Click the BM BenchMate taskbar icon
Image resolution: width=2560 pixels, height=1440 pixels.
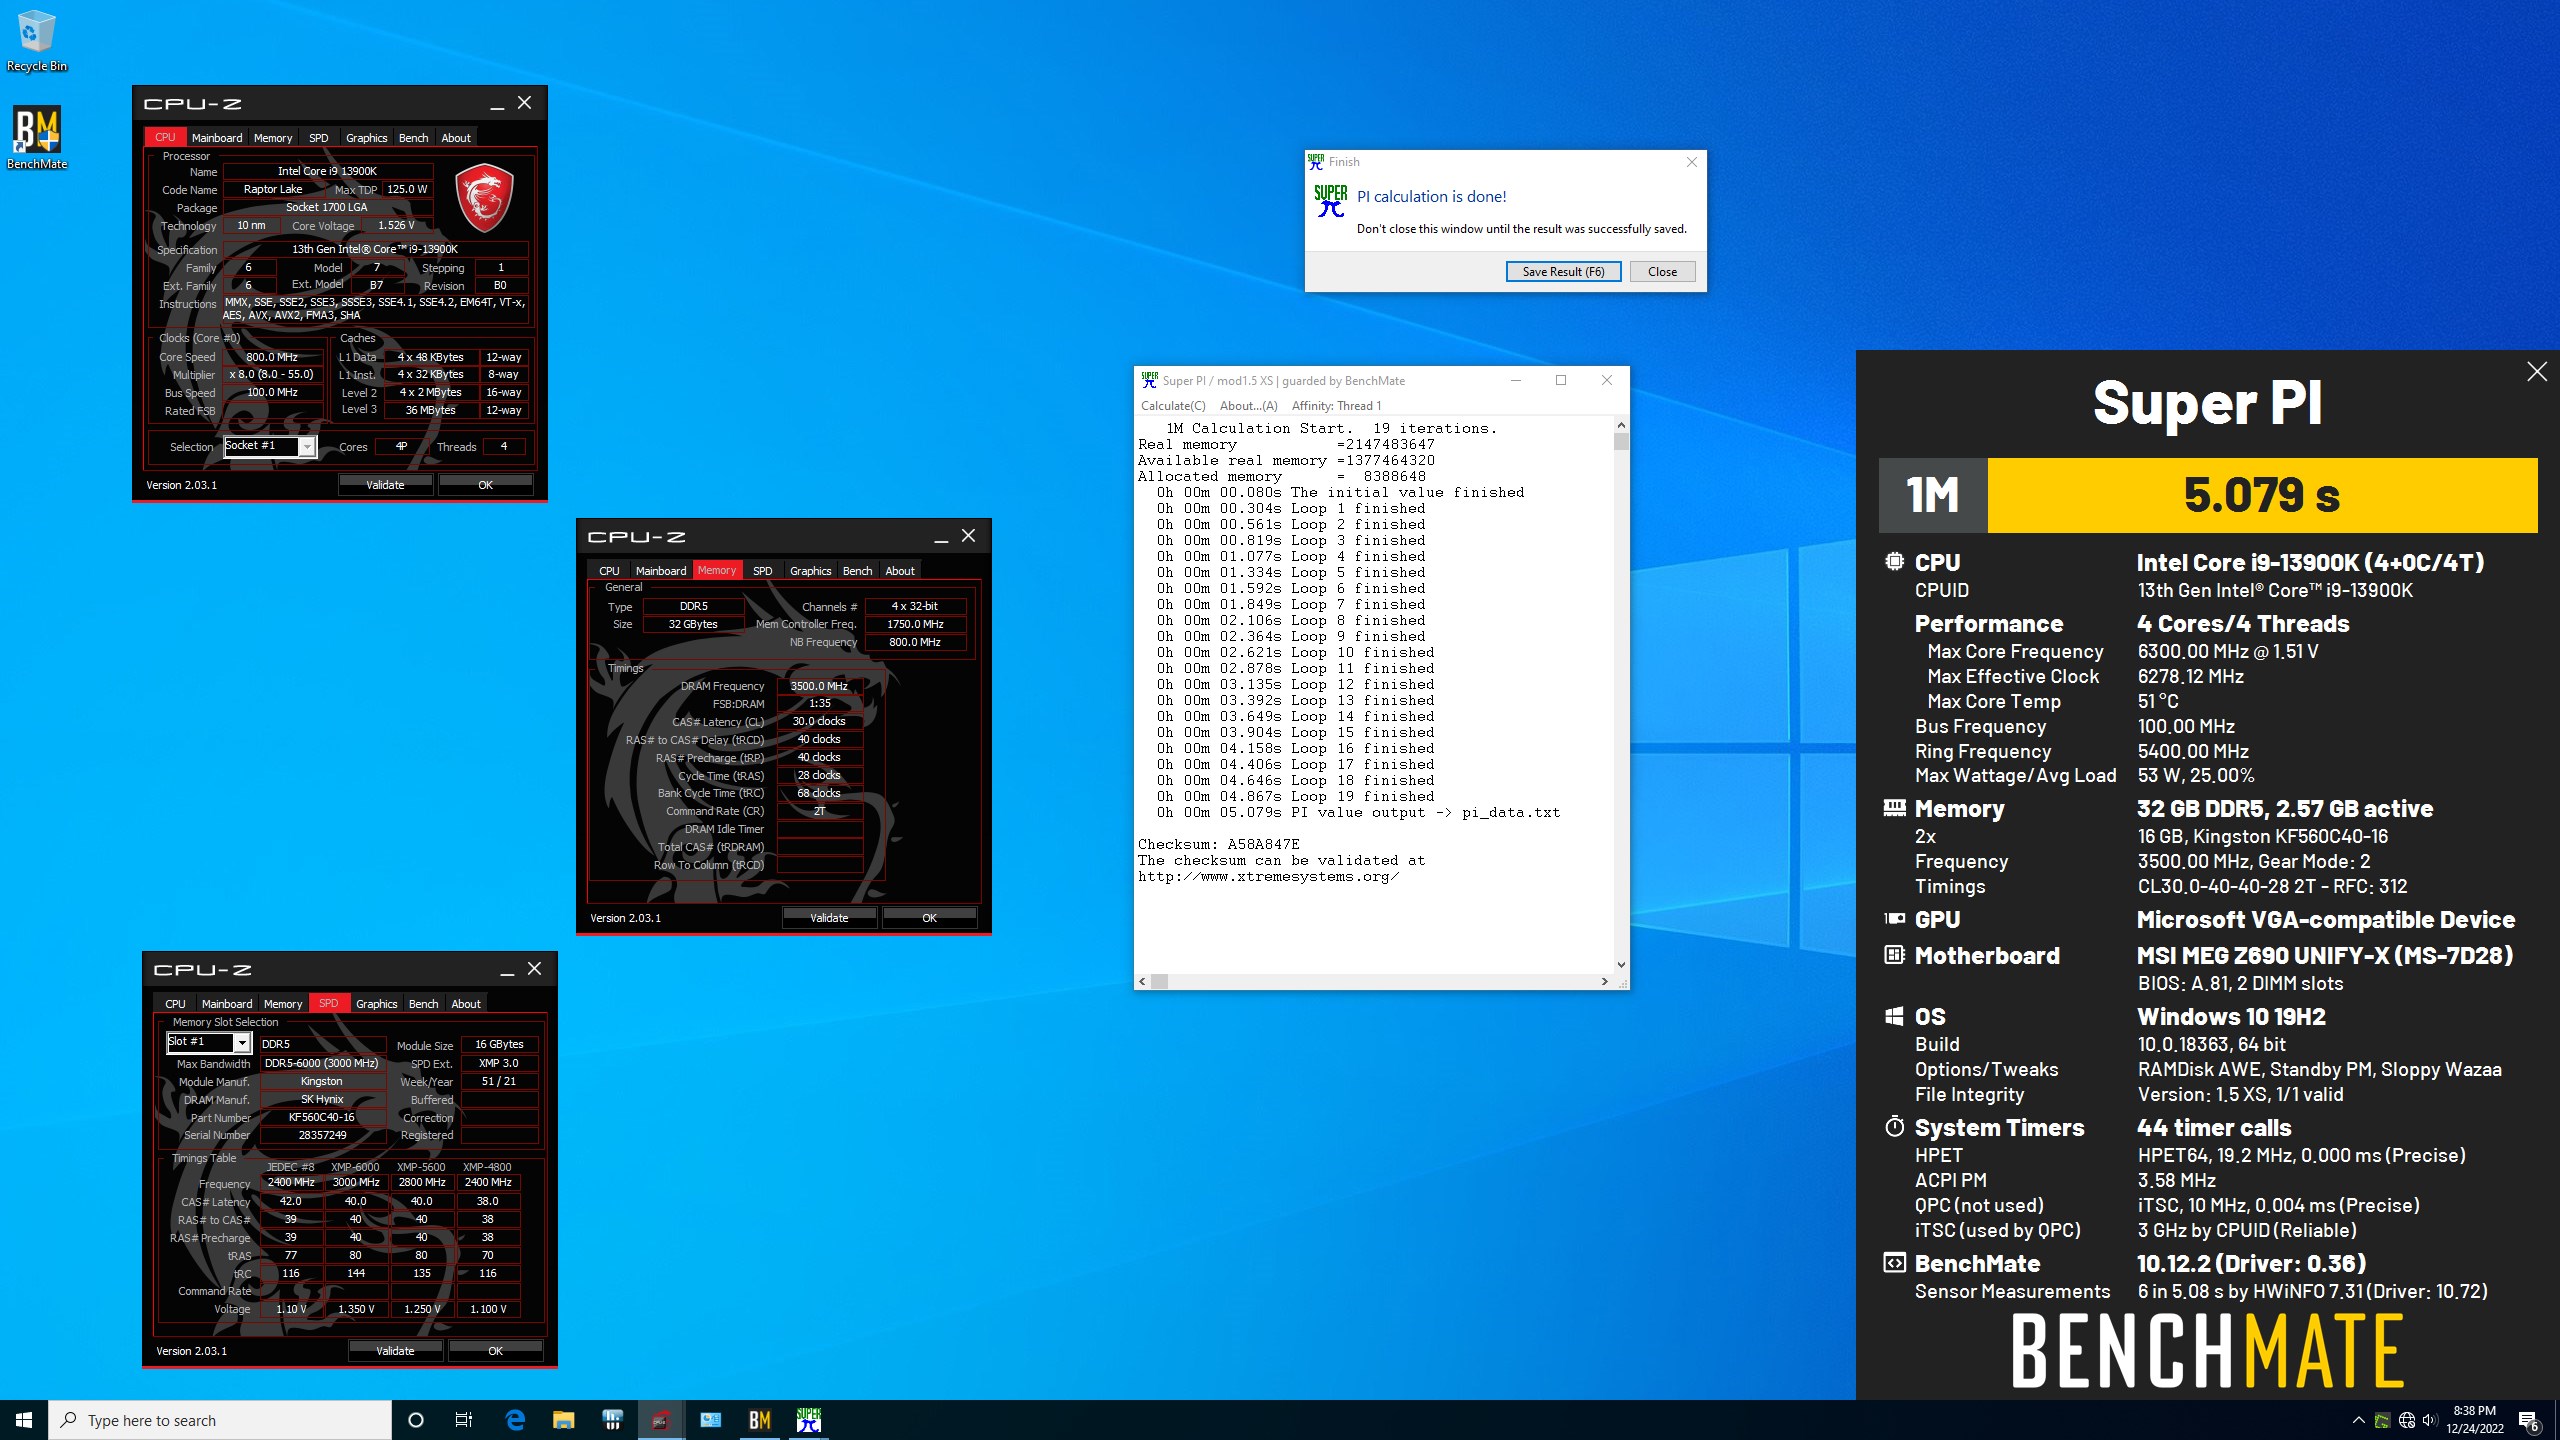coord(759,1420)
